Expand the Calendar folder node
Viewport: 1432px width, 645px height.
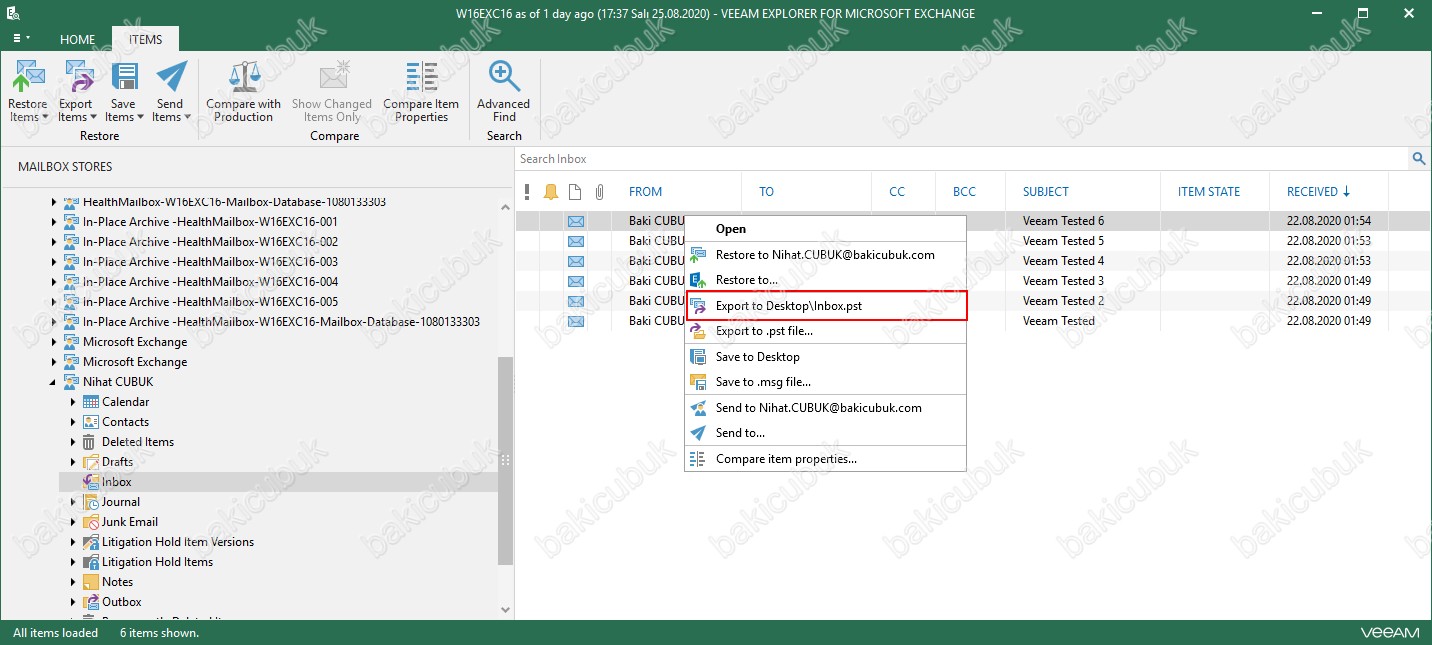(73, 402)
